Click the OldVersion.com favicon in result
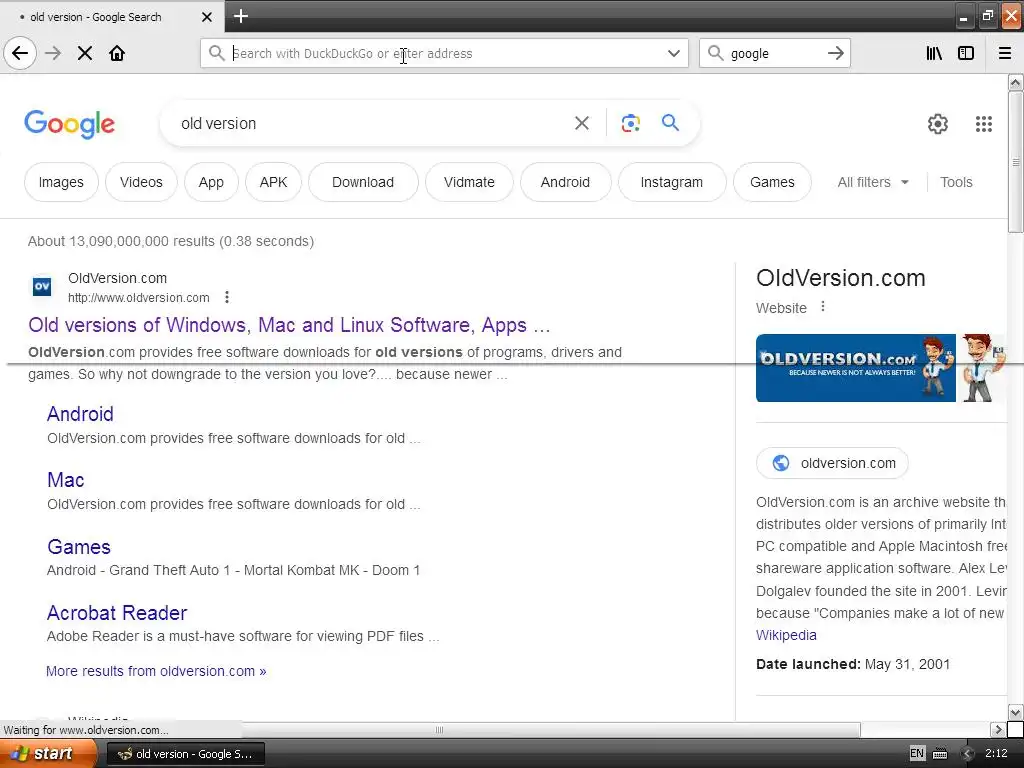 tap(42, 286)
